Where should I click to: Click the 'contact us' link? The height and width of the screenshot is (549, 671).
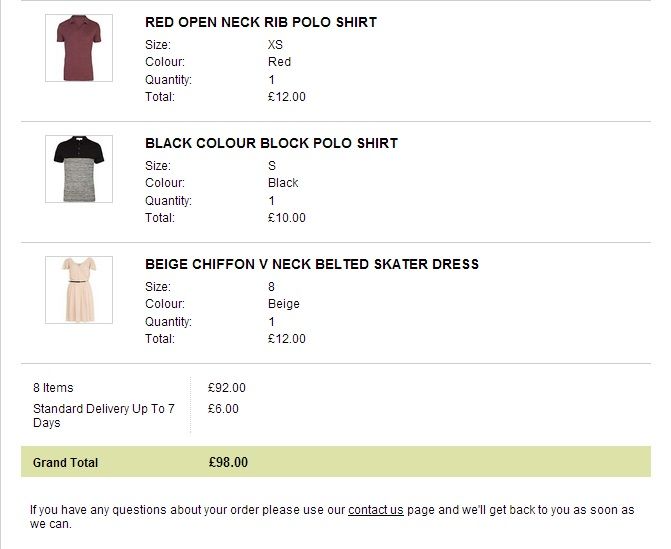pos(376,510)
